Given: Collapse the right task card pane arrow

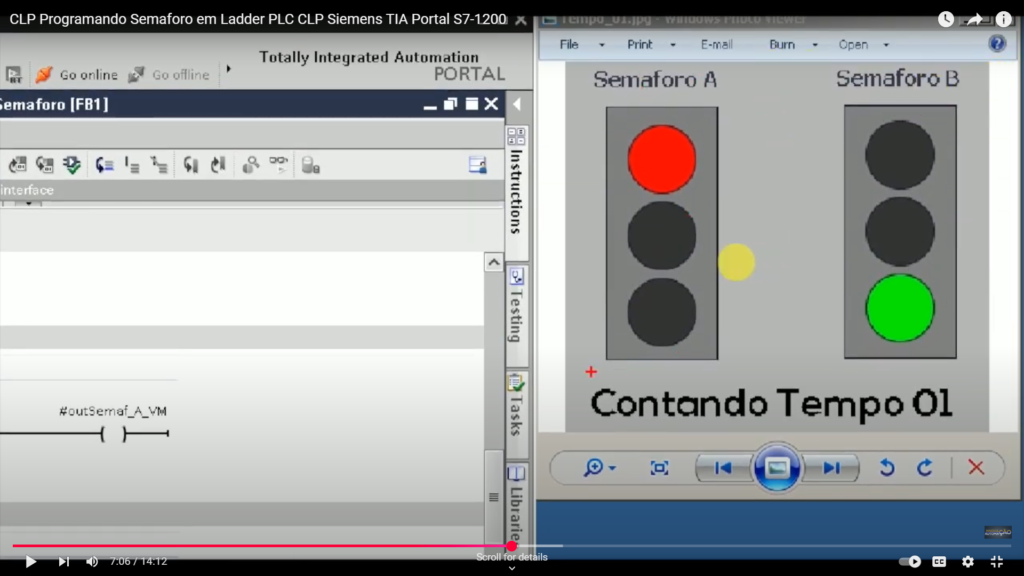Looking at the screenshot, I should coord(517,104).
